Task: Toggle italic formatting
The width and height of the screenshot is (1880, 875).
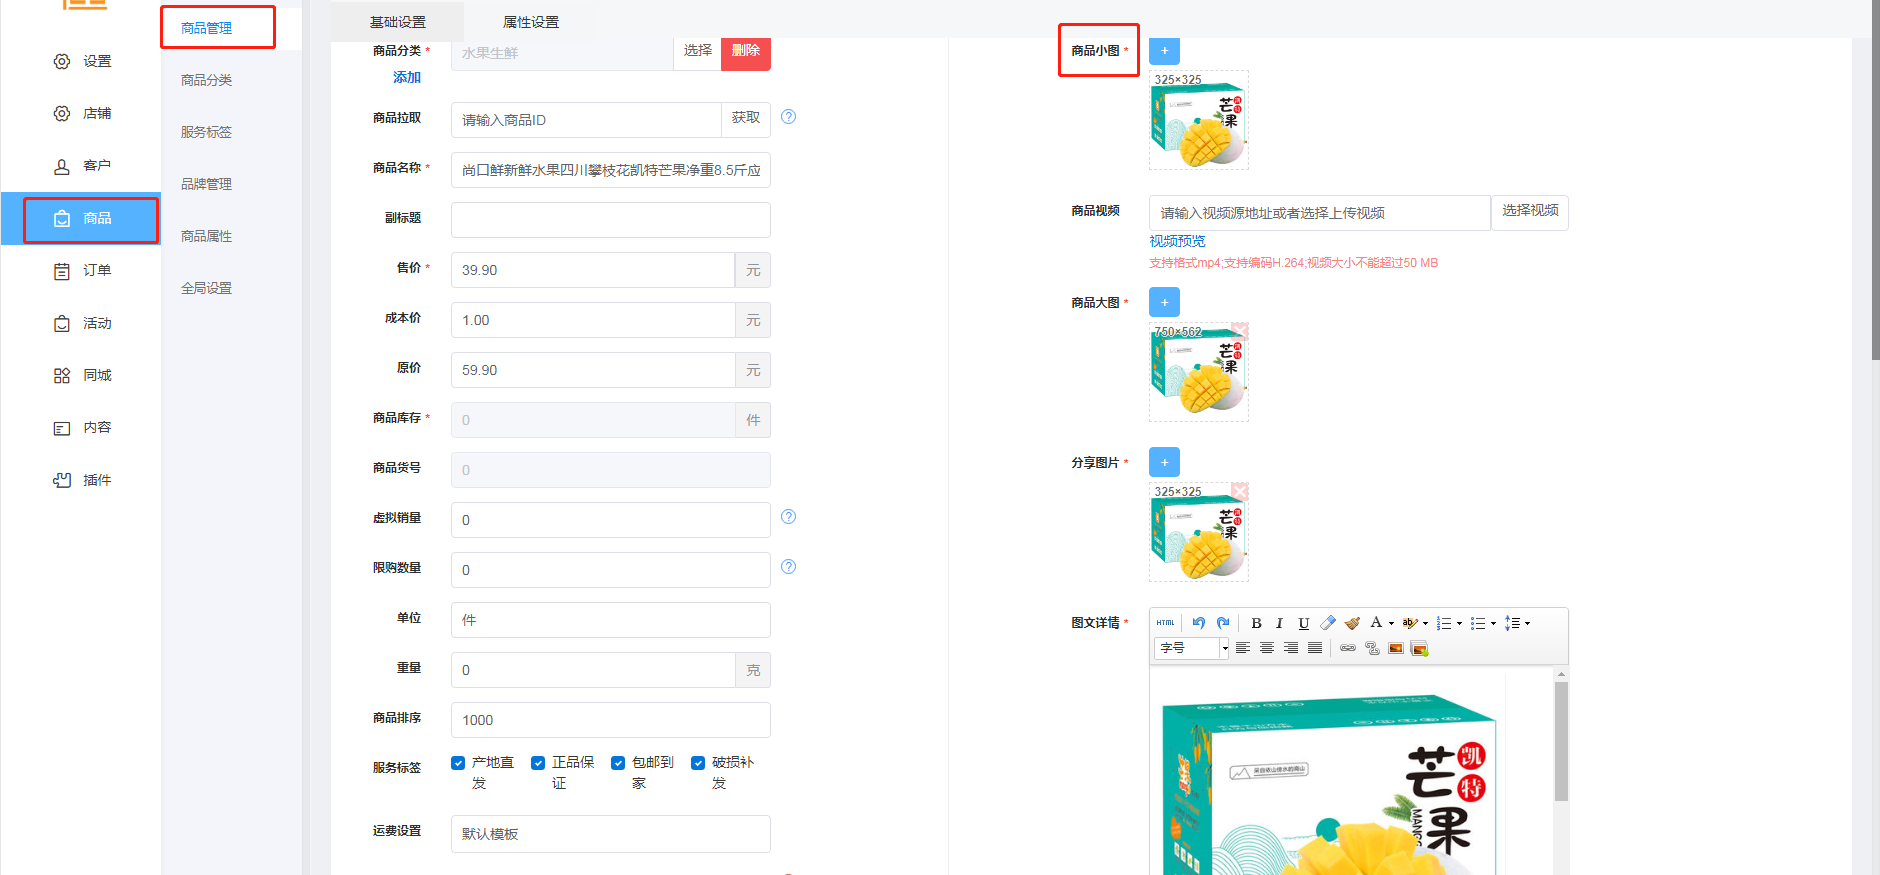Action: 1279,623
